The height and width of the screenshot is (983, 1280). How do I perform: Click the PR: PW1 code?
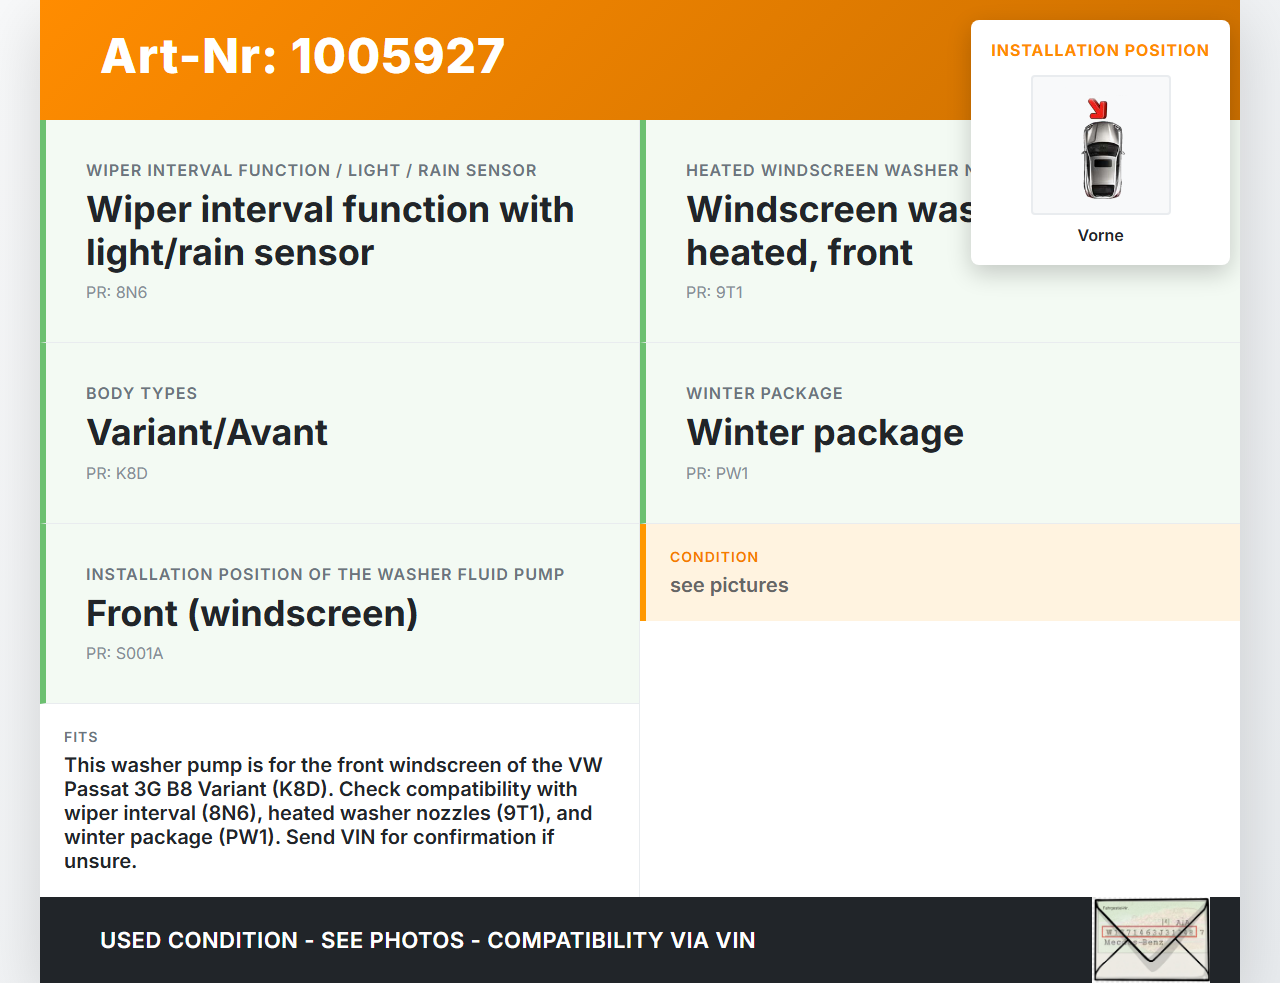(717, 473)
